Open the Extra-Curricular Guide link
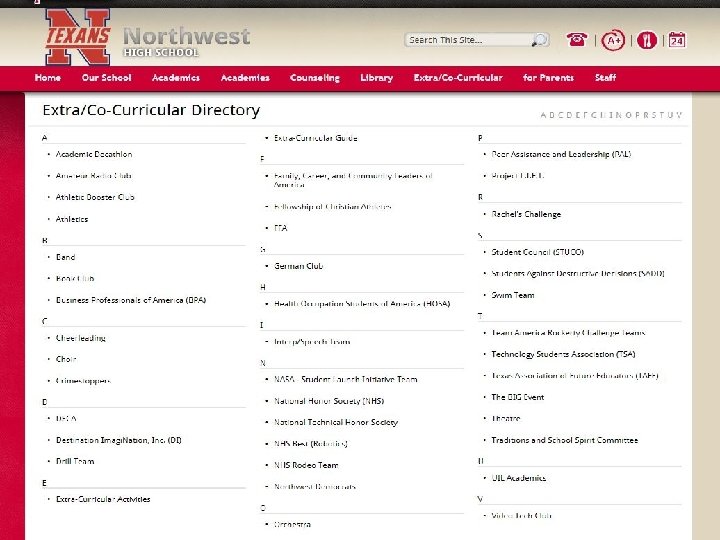720x540 pixels. [x=315, y=138]
